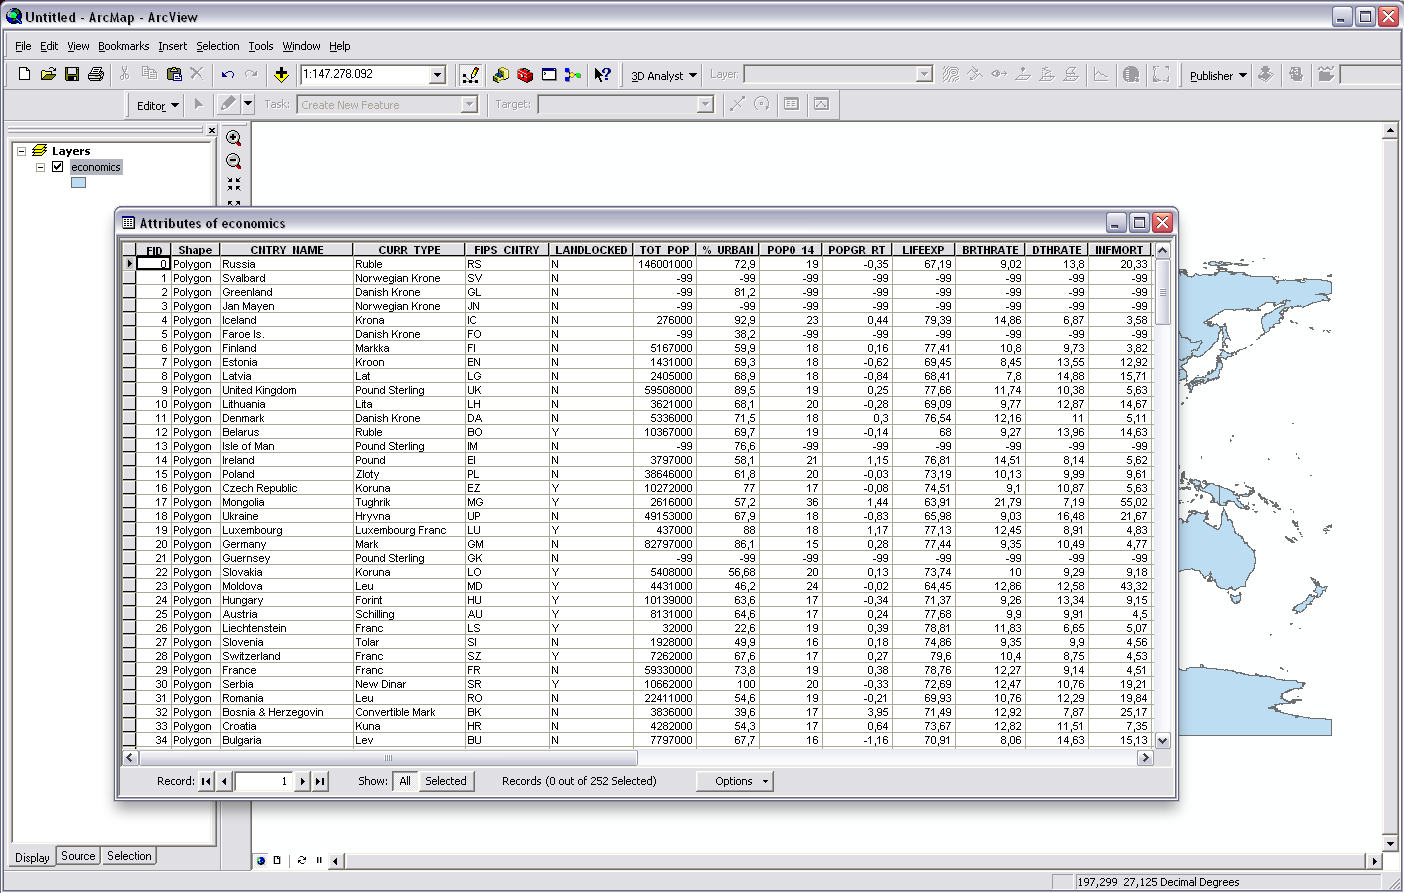Show only Selected records

point(446,782)
